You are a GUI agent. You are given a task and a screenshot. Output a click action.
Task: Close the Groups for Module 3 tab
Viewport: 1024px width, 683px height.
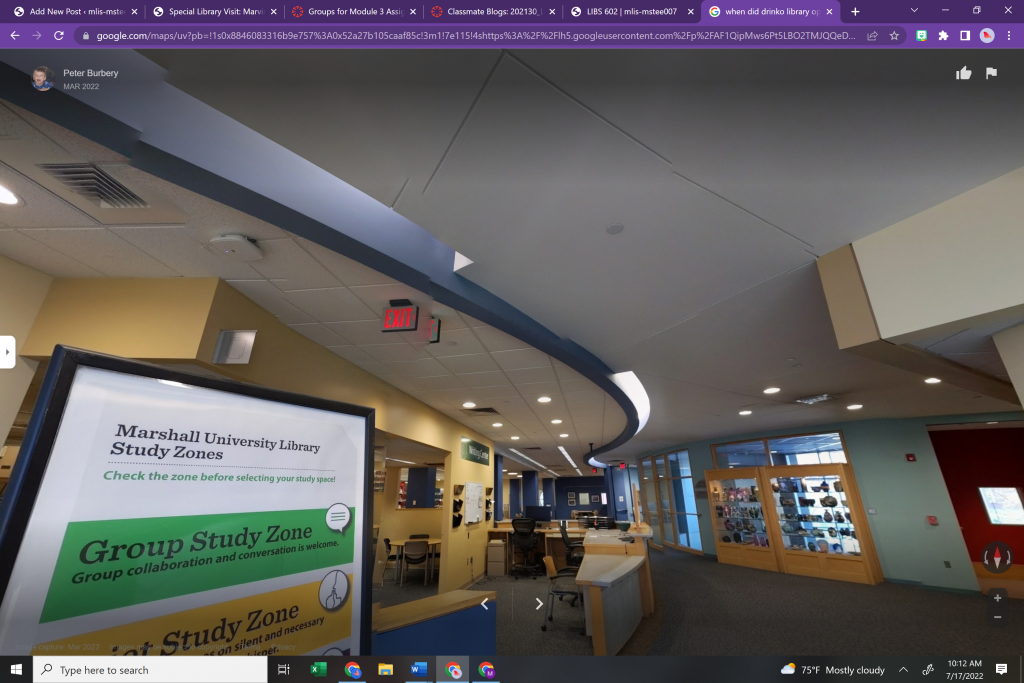[413, 12]
